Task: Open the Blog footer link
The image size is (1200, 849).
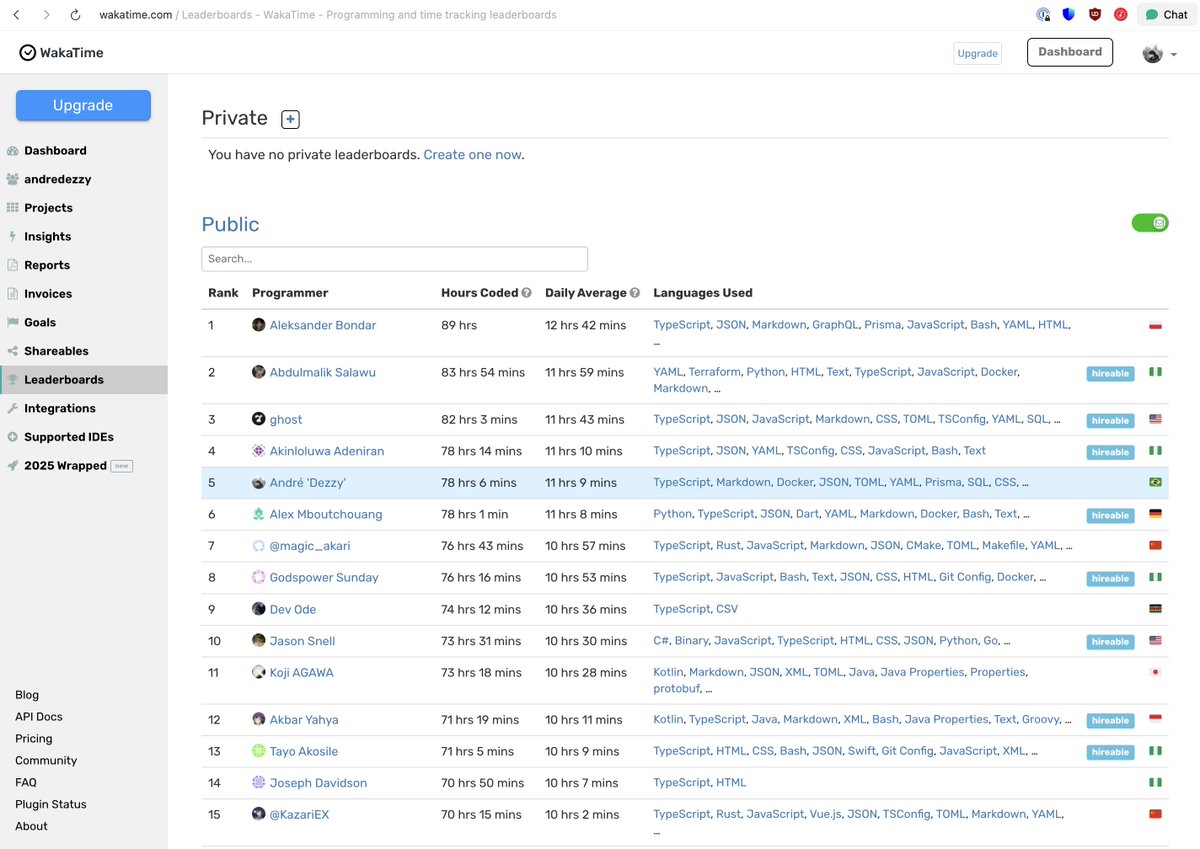Action: point(27,695)
